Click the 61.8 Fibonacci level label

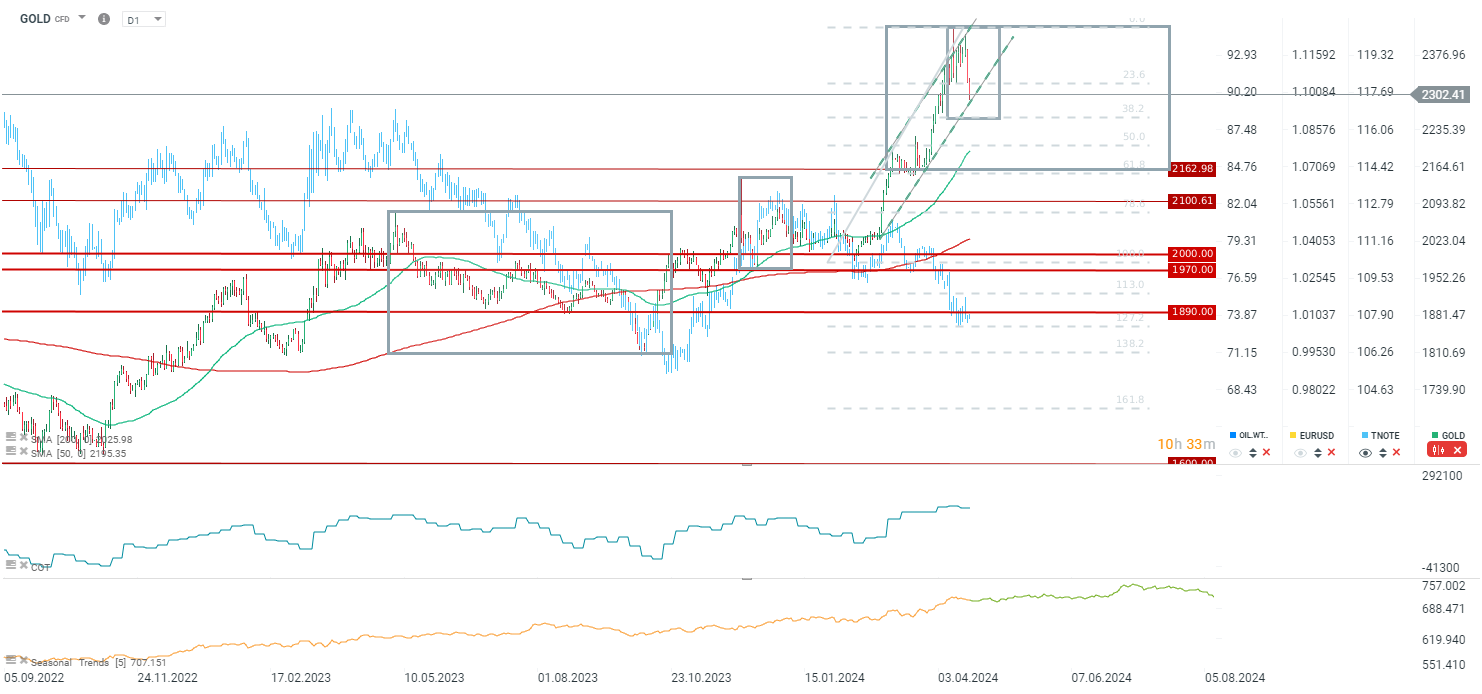(x=1133, y=164)
